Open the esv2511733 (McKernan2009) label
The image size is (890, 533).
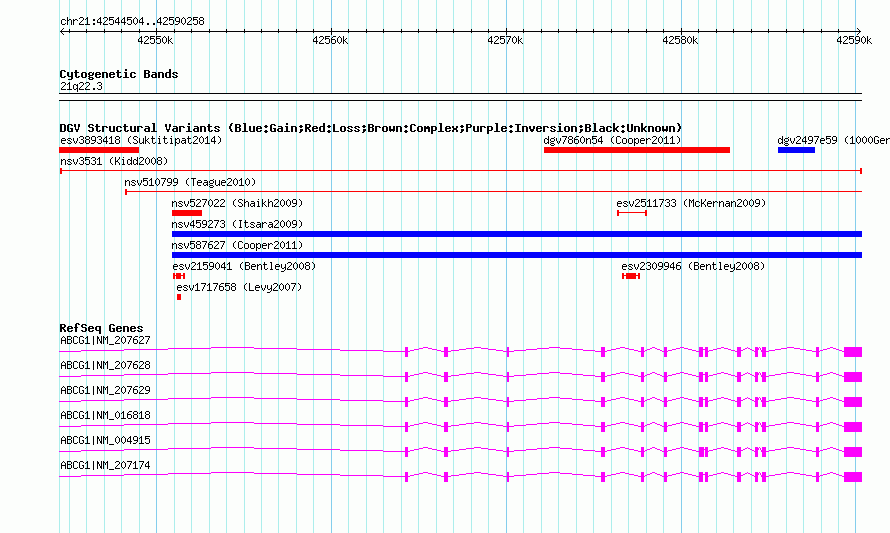691,203
